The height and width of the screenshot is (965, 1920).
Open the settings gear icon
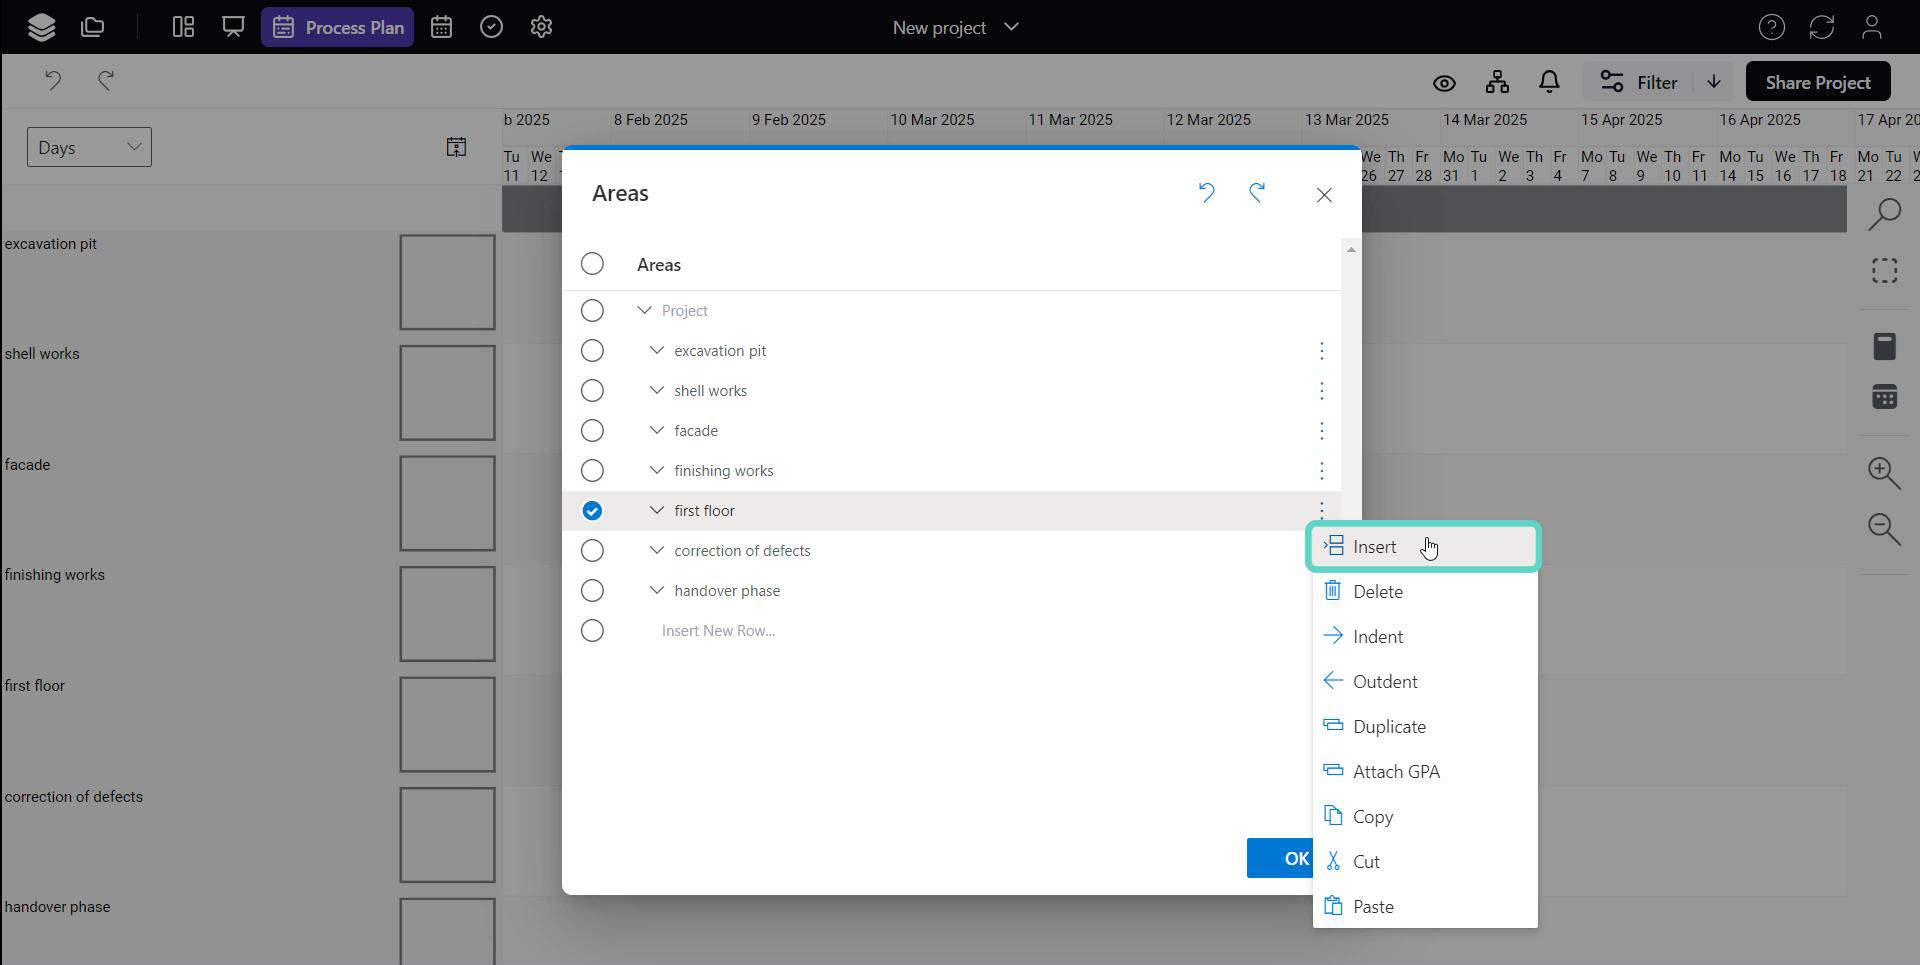[541, 27]
